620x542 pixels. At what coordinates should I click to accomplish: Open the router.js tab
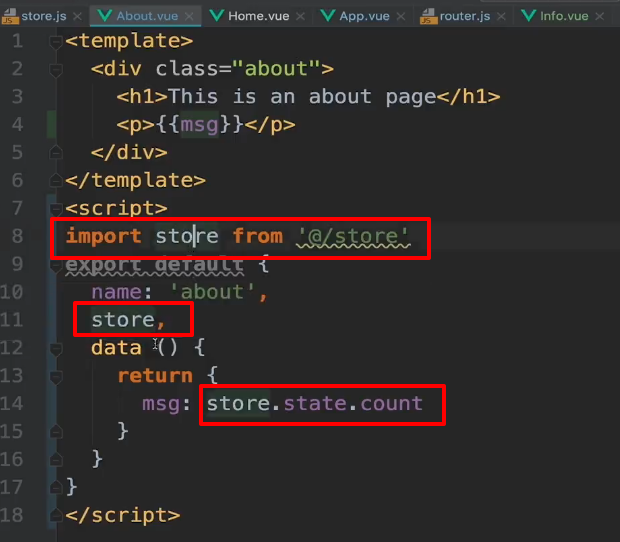[x=465, y=16]
